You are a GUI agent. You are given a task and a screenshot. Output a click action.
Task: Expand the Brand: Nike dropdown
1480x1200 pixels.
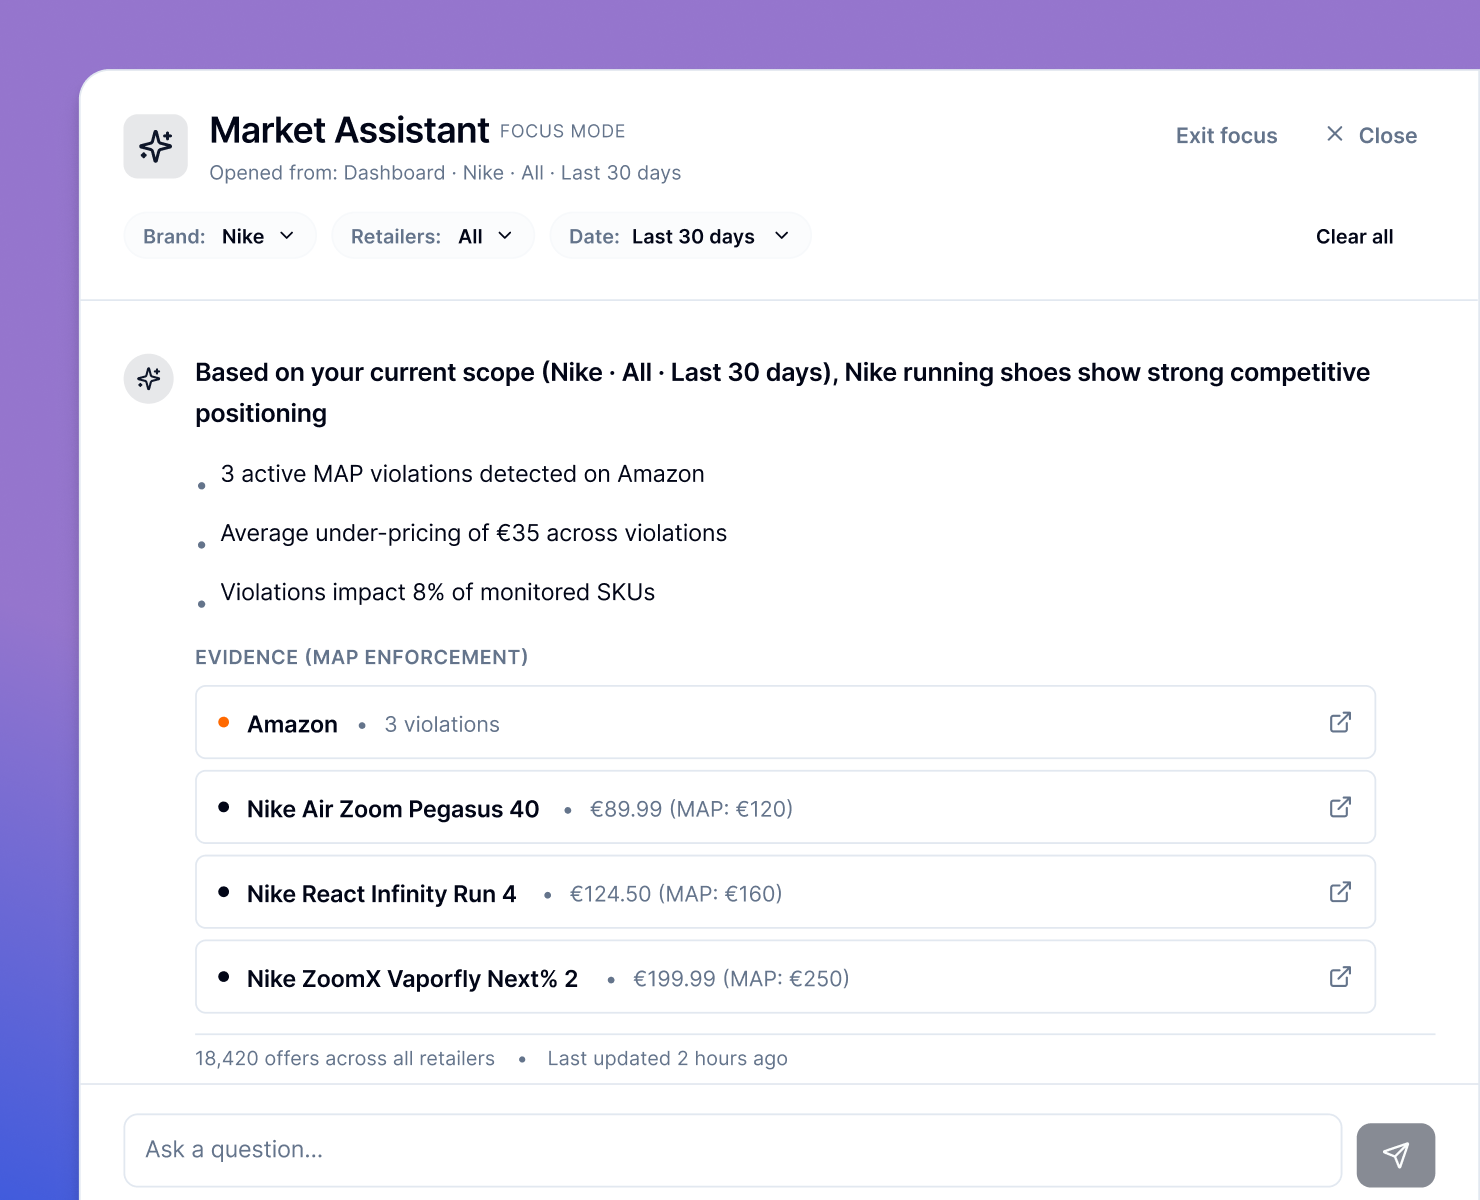[220, 236]
